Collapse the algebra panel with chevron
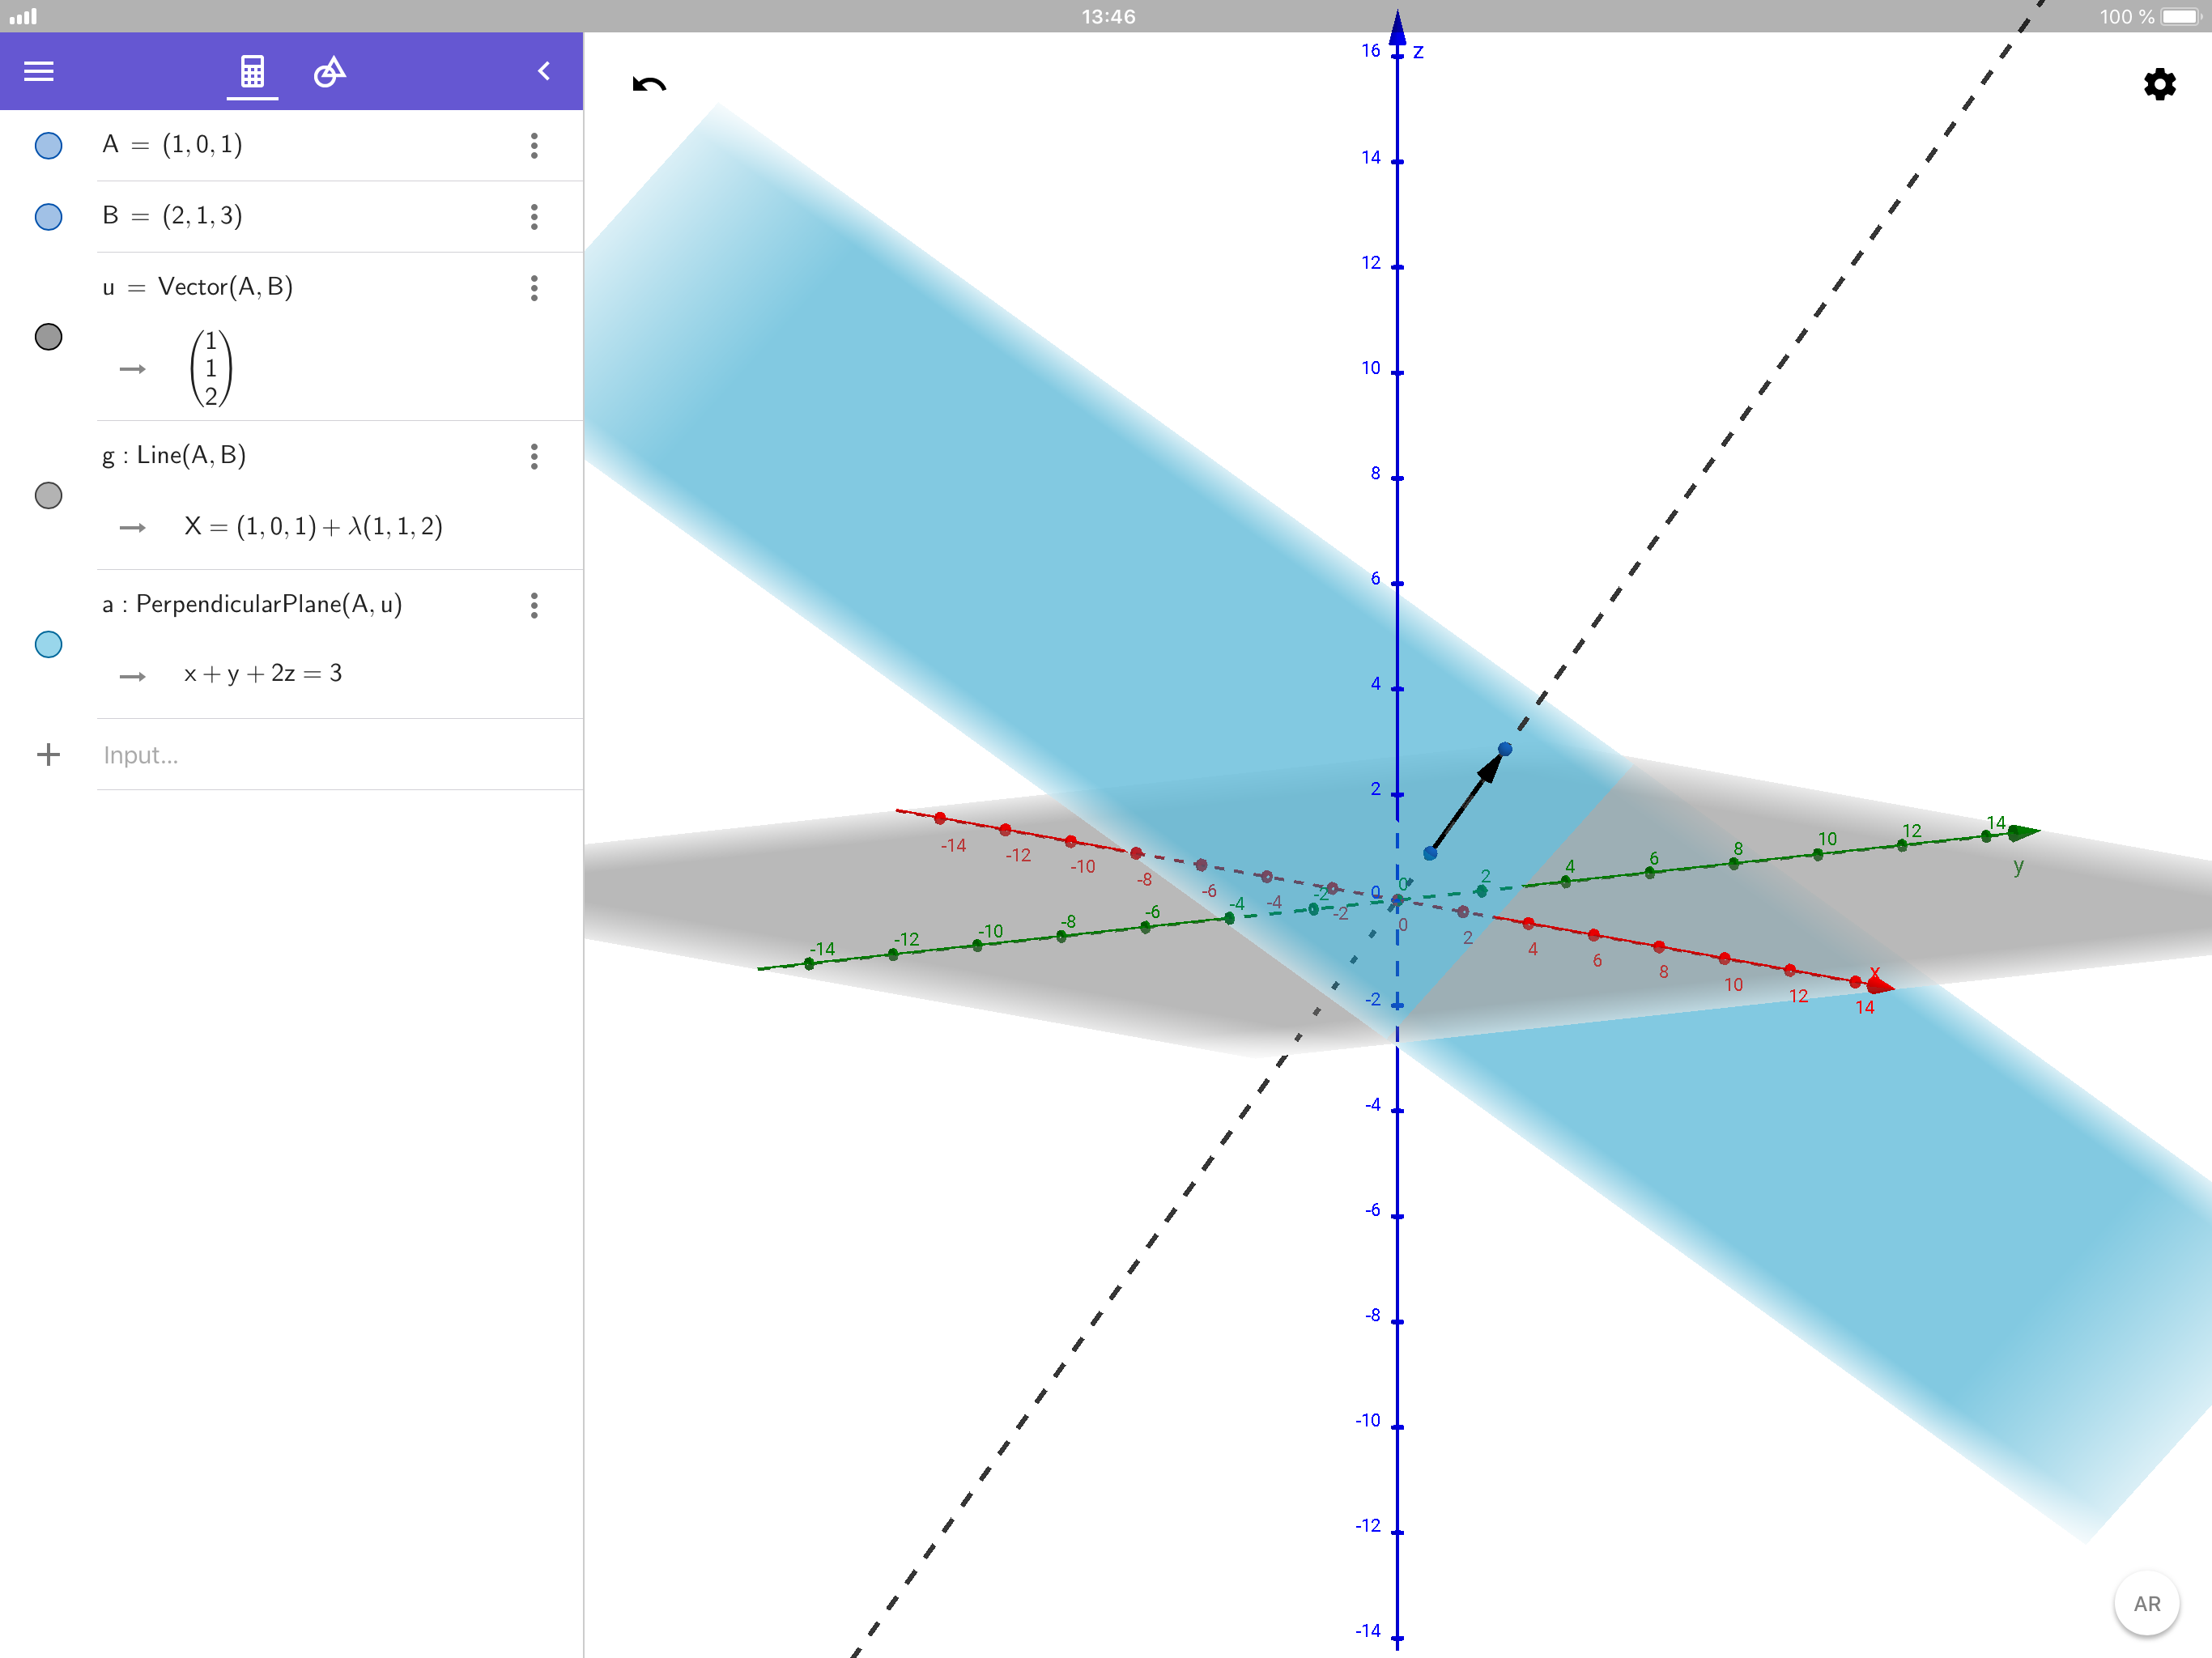Screen dimensions: 2212x1658 pos(544,71)
